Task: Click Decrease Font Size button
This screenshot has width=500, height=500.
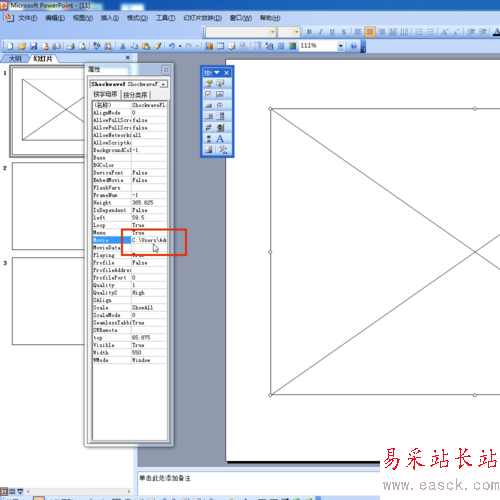Action: coord(456,32)
